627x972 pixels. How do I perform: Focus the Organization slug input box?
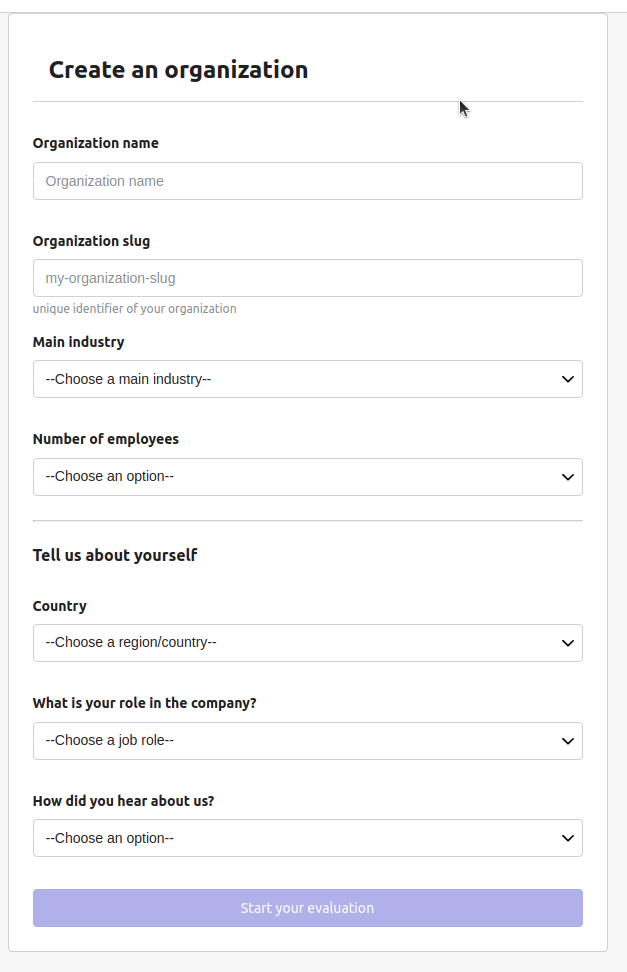point(307,278)
